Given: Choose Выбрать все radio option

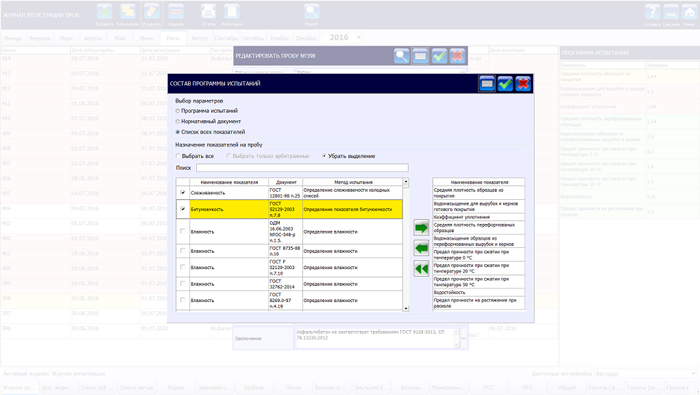Looking at the screenshot, I should click(178, 156).
